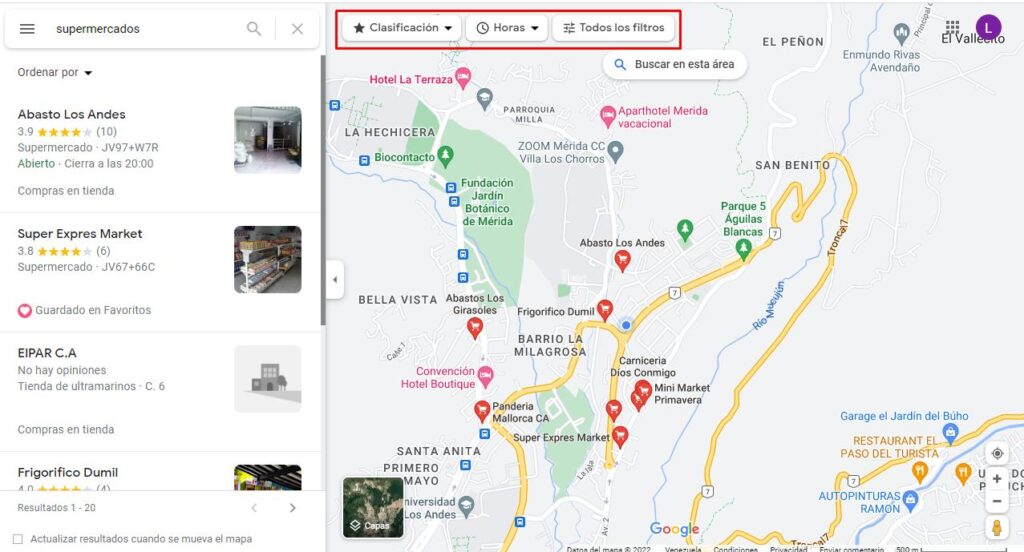This screenshot has width=1024, height=552.
Task: Open the Abasto Los Andes result
Action: click(x=72, y=114)
